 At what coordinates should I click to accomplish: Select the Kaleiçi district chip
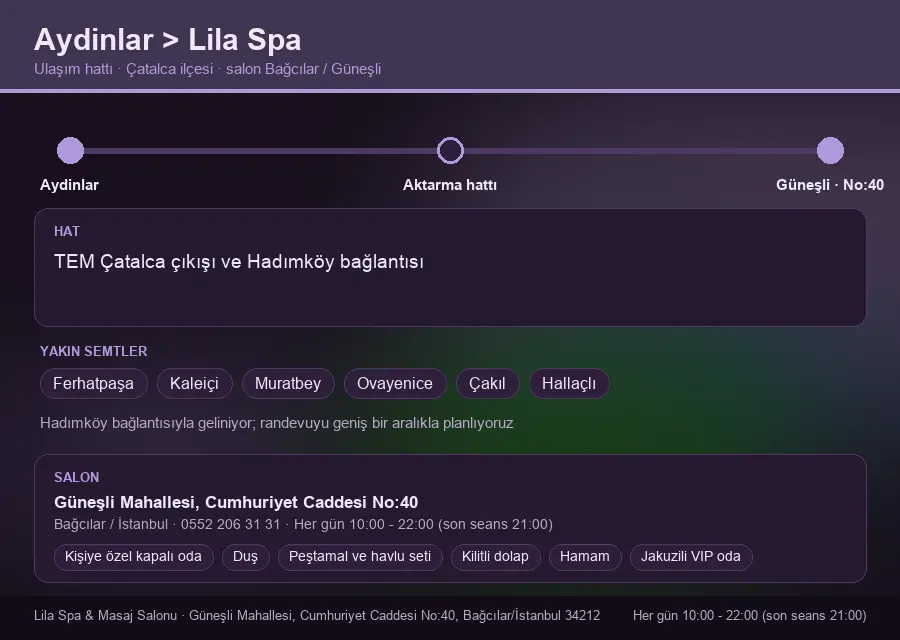coord(194,383)
